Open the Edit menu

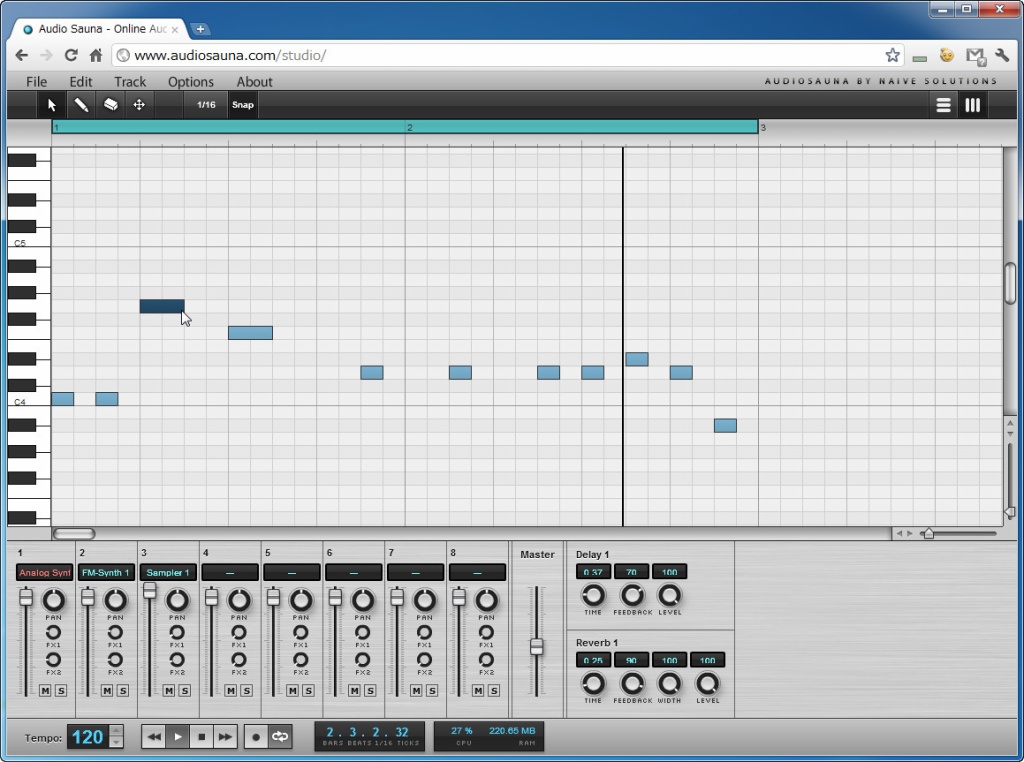pos(81,82)
